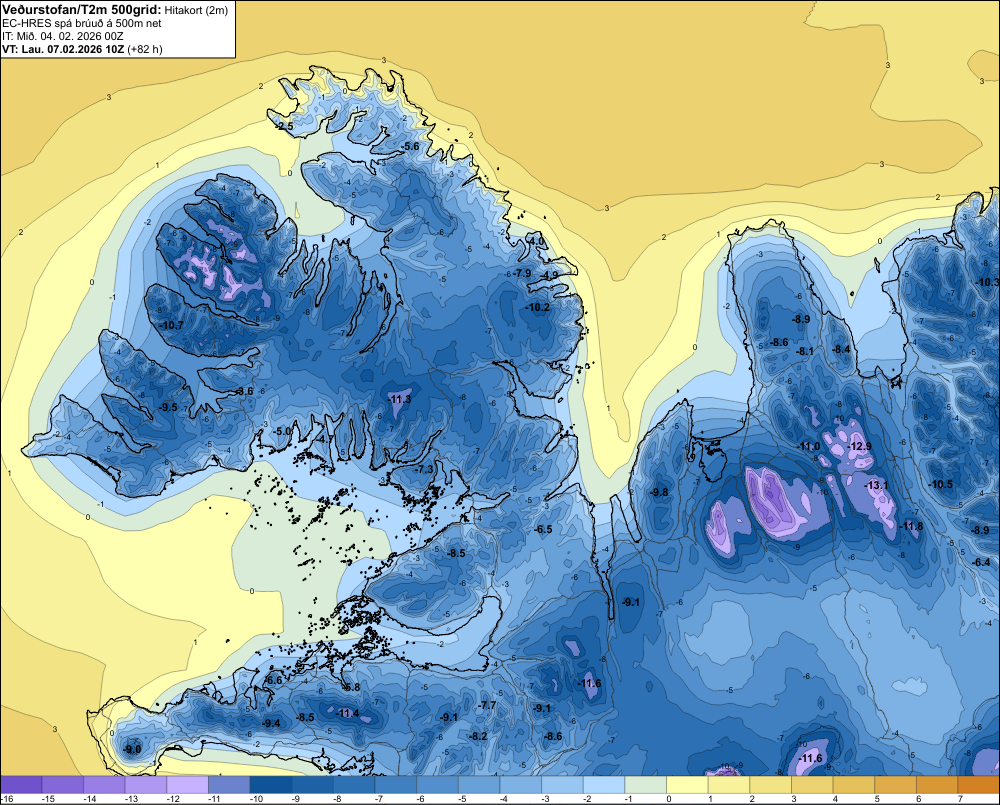Click the legend swatch between -5 and -4

479,784
